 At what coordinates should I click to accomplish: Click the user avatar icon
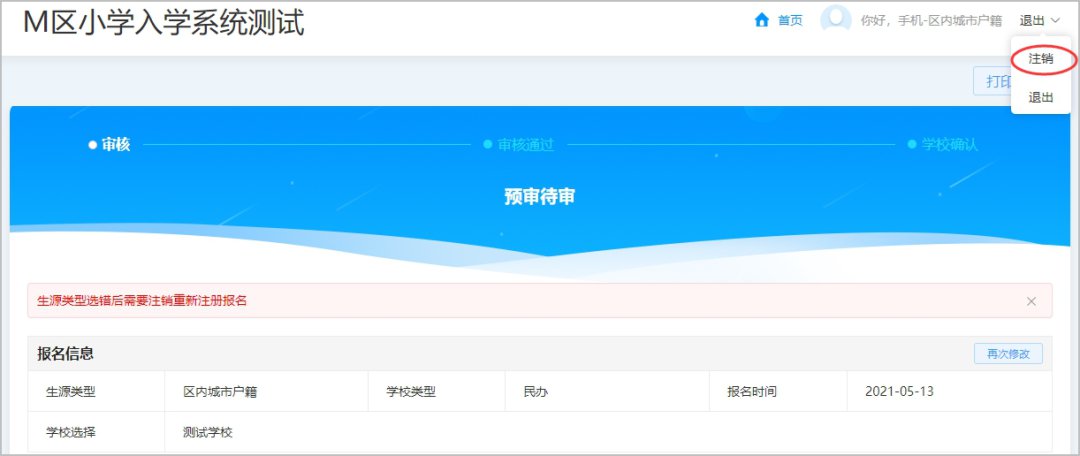pyautogui.click(x=835, y=20)
